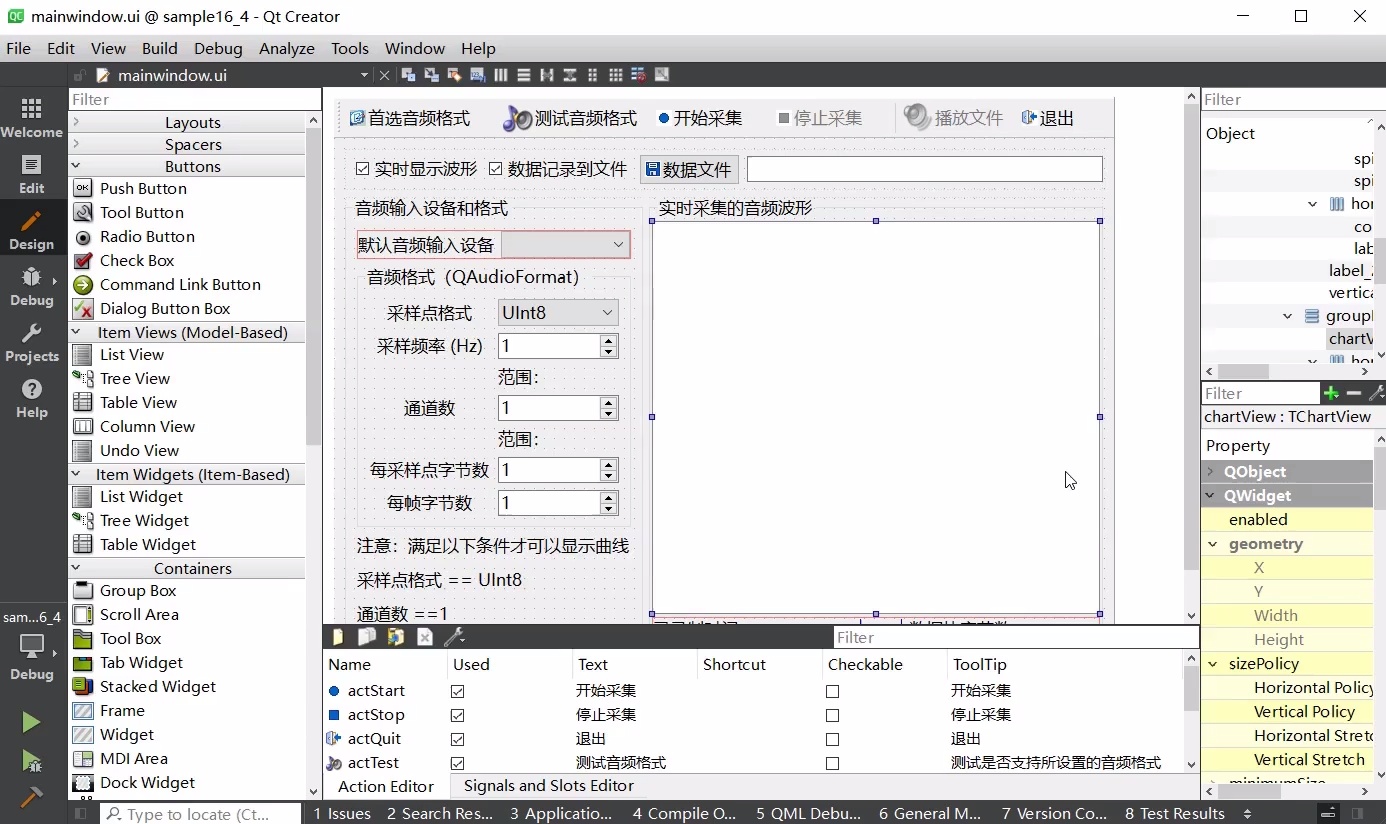This screenshot has width=1386, height=824.
Task: Open the Tools menu
Action: pos(350,48)
